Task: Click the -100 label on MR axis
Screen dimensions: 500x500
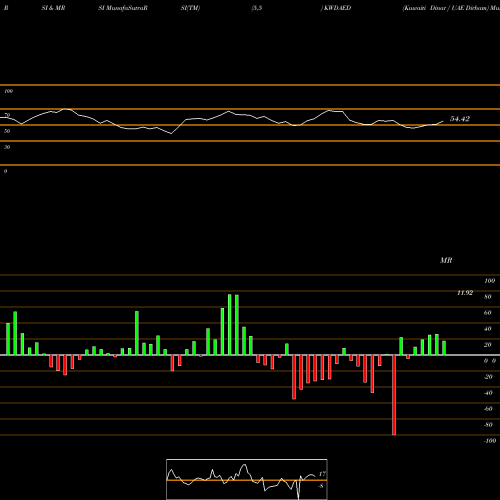Action: click(x=490, y=441)
